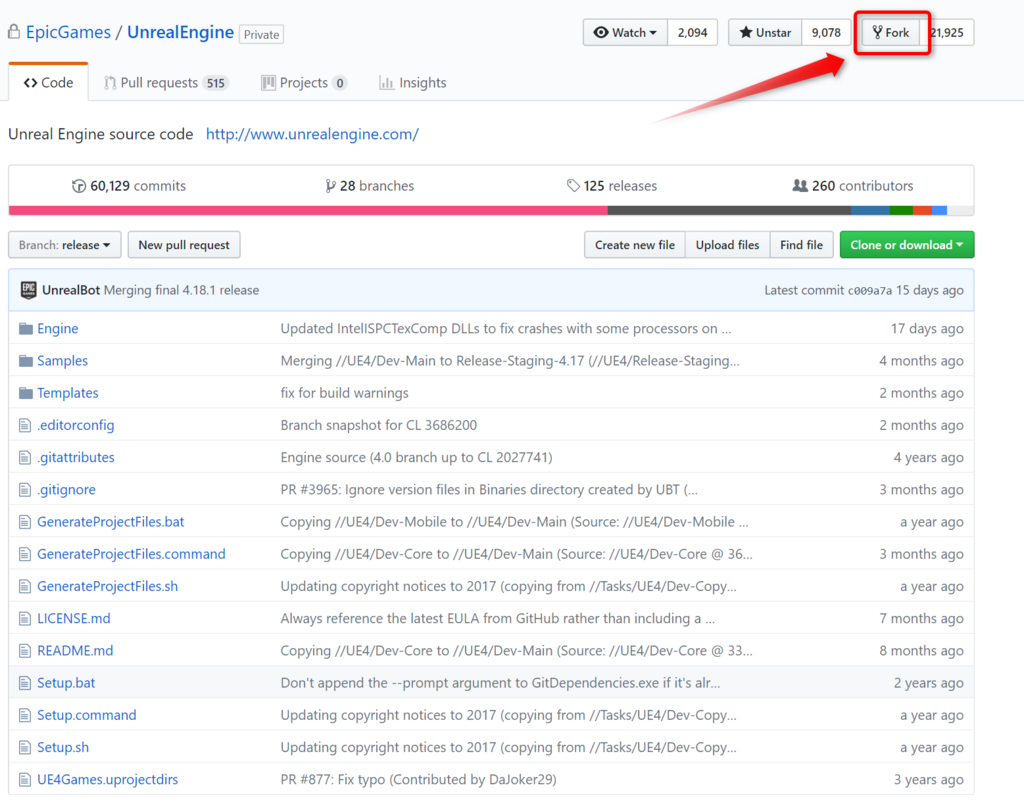Open the 260 contributors page
This screenshot has height=802, width=1024.
coord(852,186)
